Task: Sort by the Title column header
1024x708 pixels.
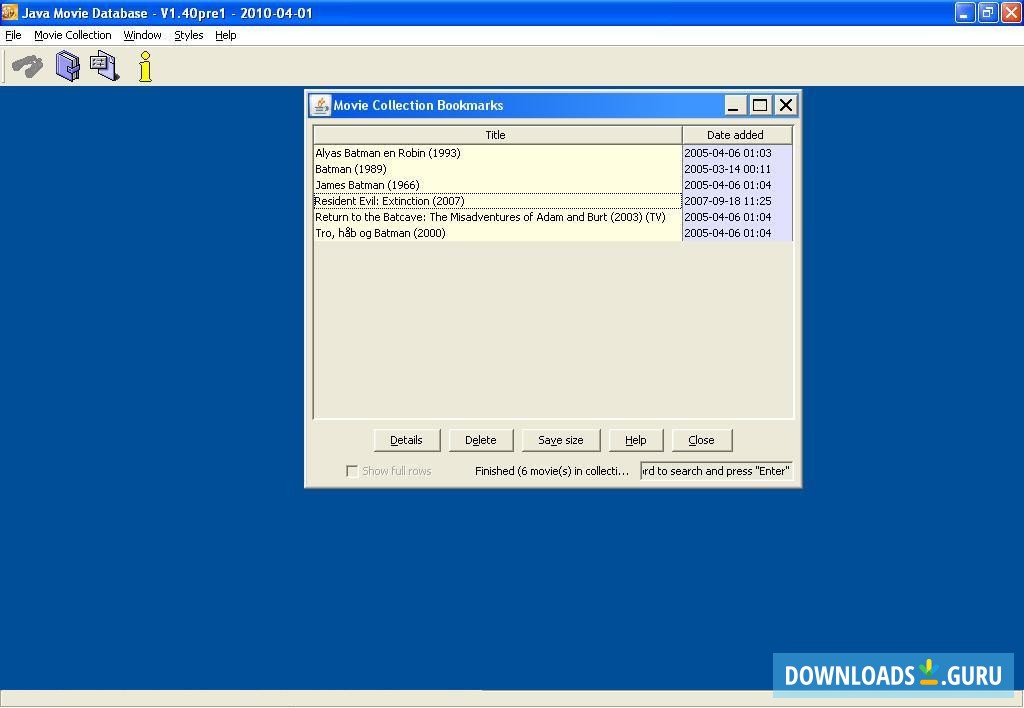Action: [496, 134]
